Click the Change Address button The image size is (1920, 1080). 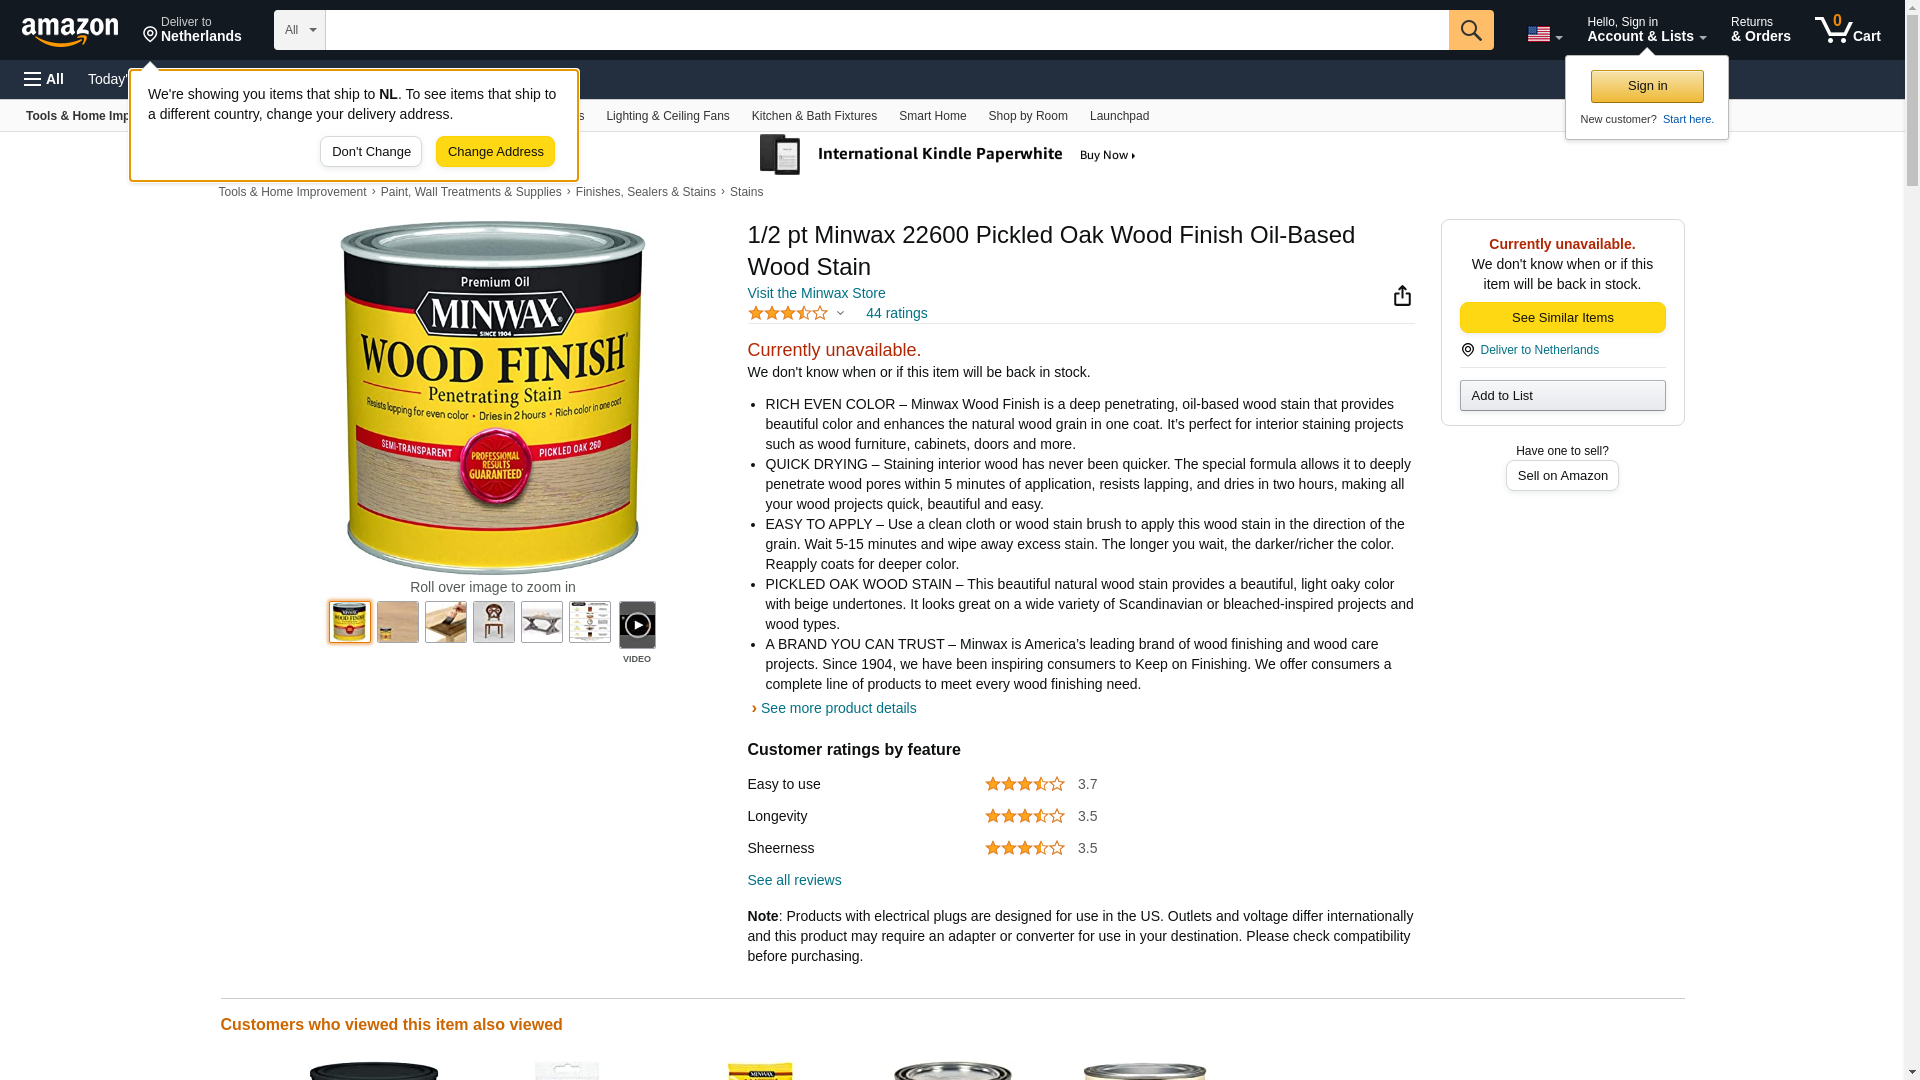tap(495, 152)
